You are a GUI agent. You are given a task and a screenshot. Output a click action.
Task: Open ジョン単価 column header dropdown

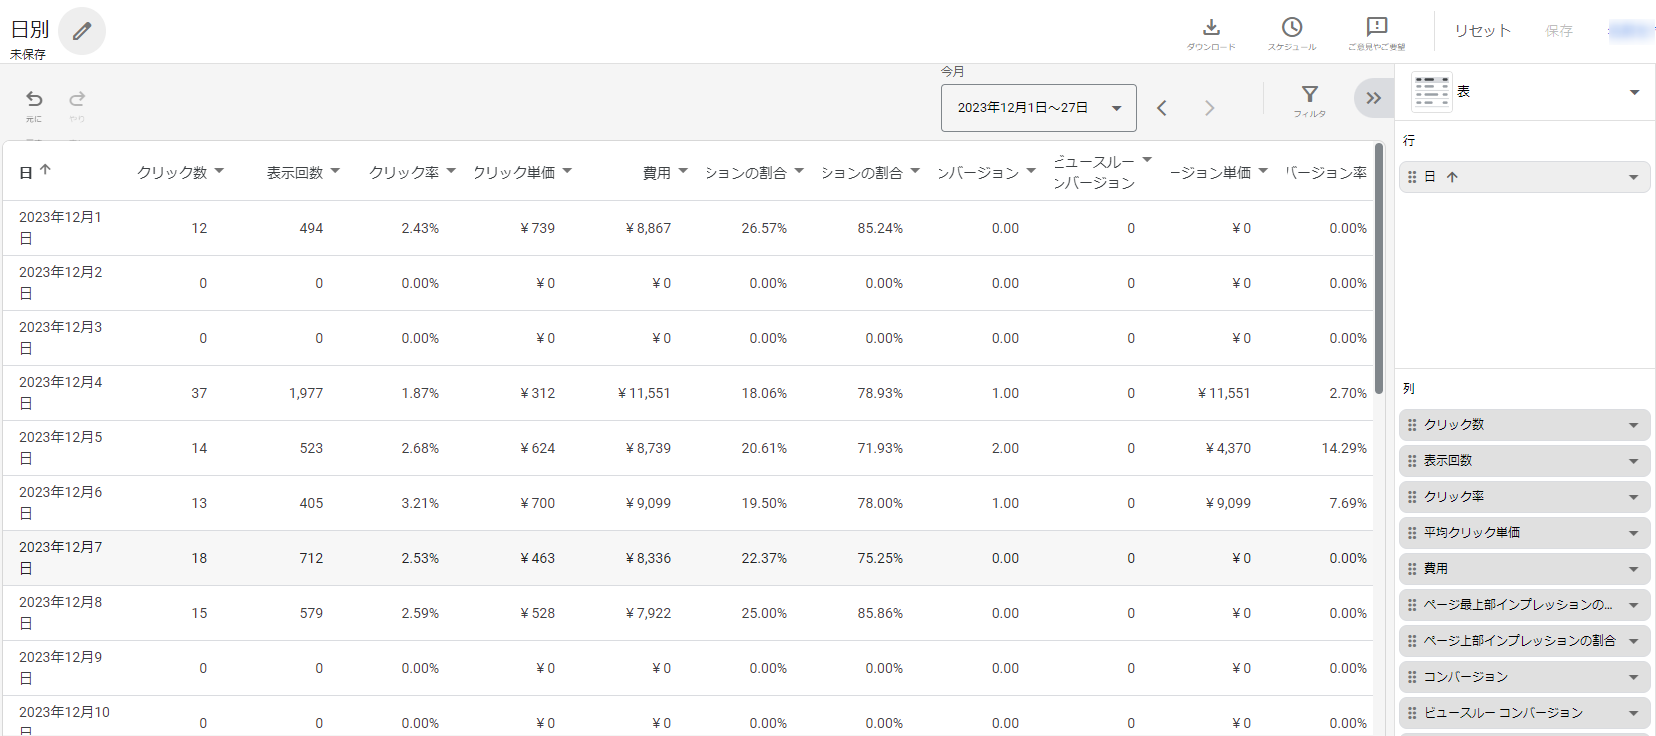1263,171
